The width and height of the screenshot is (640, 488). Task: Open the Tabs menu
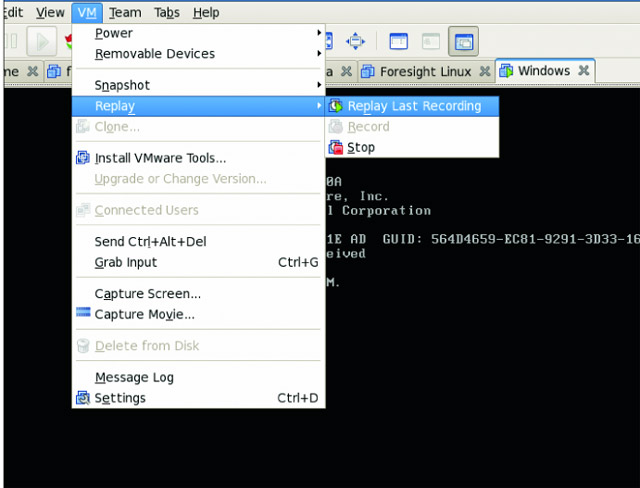point(167,13)
